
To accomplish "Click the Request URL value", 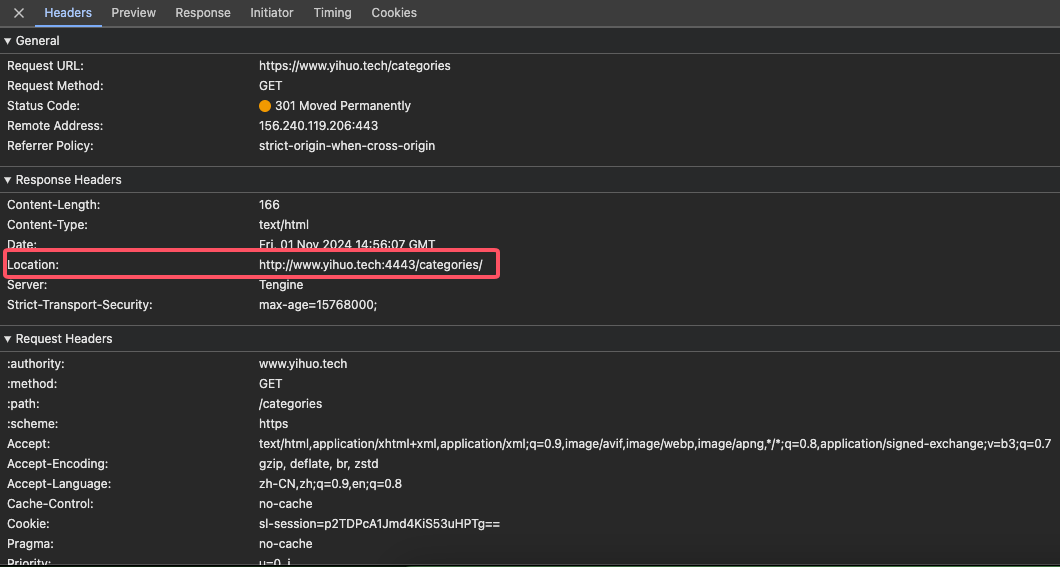I will [x=354, y=66].
